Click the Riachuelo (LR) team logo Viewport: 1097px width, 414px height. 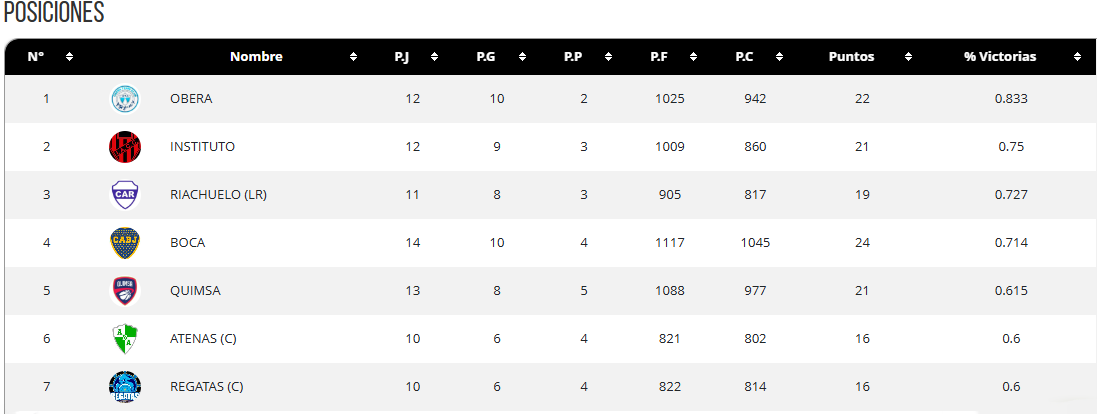[125, 195]
